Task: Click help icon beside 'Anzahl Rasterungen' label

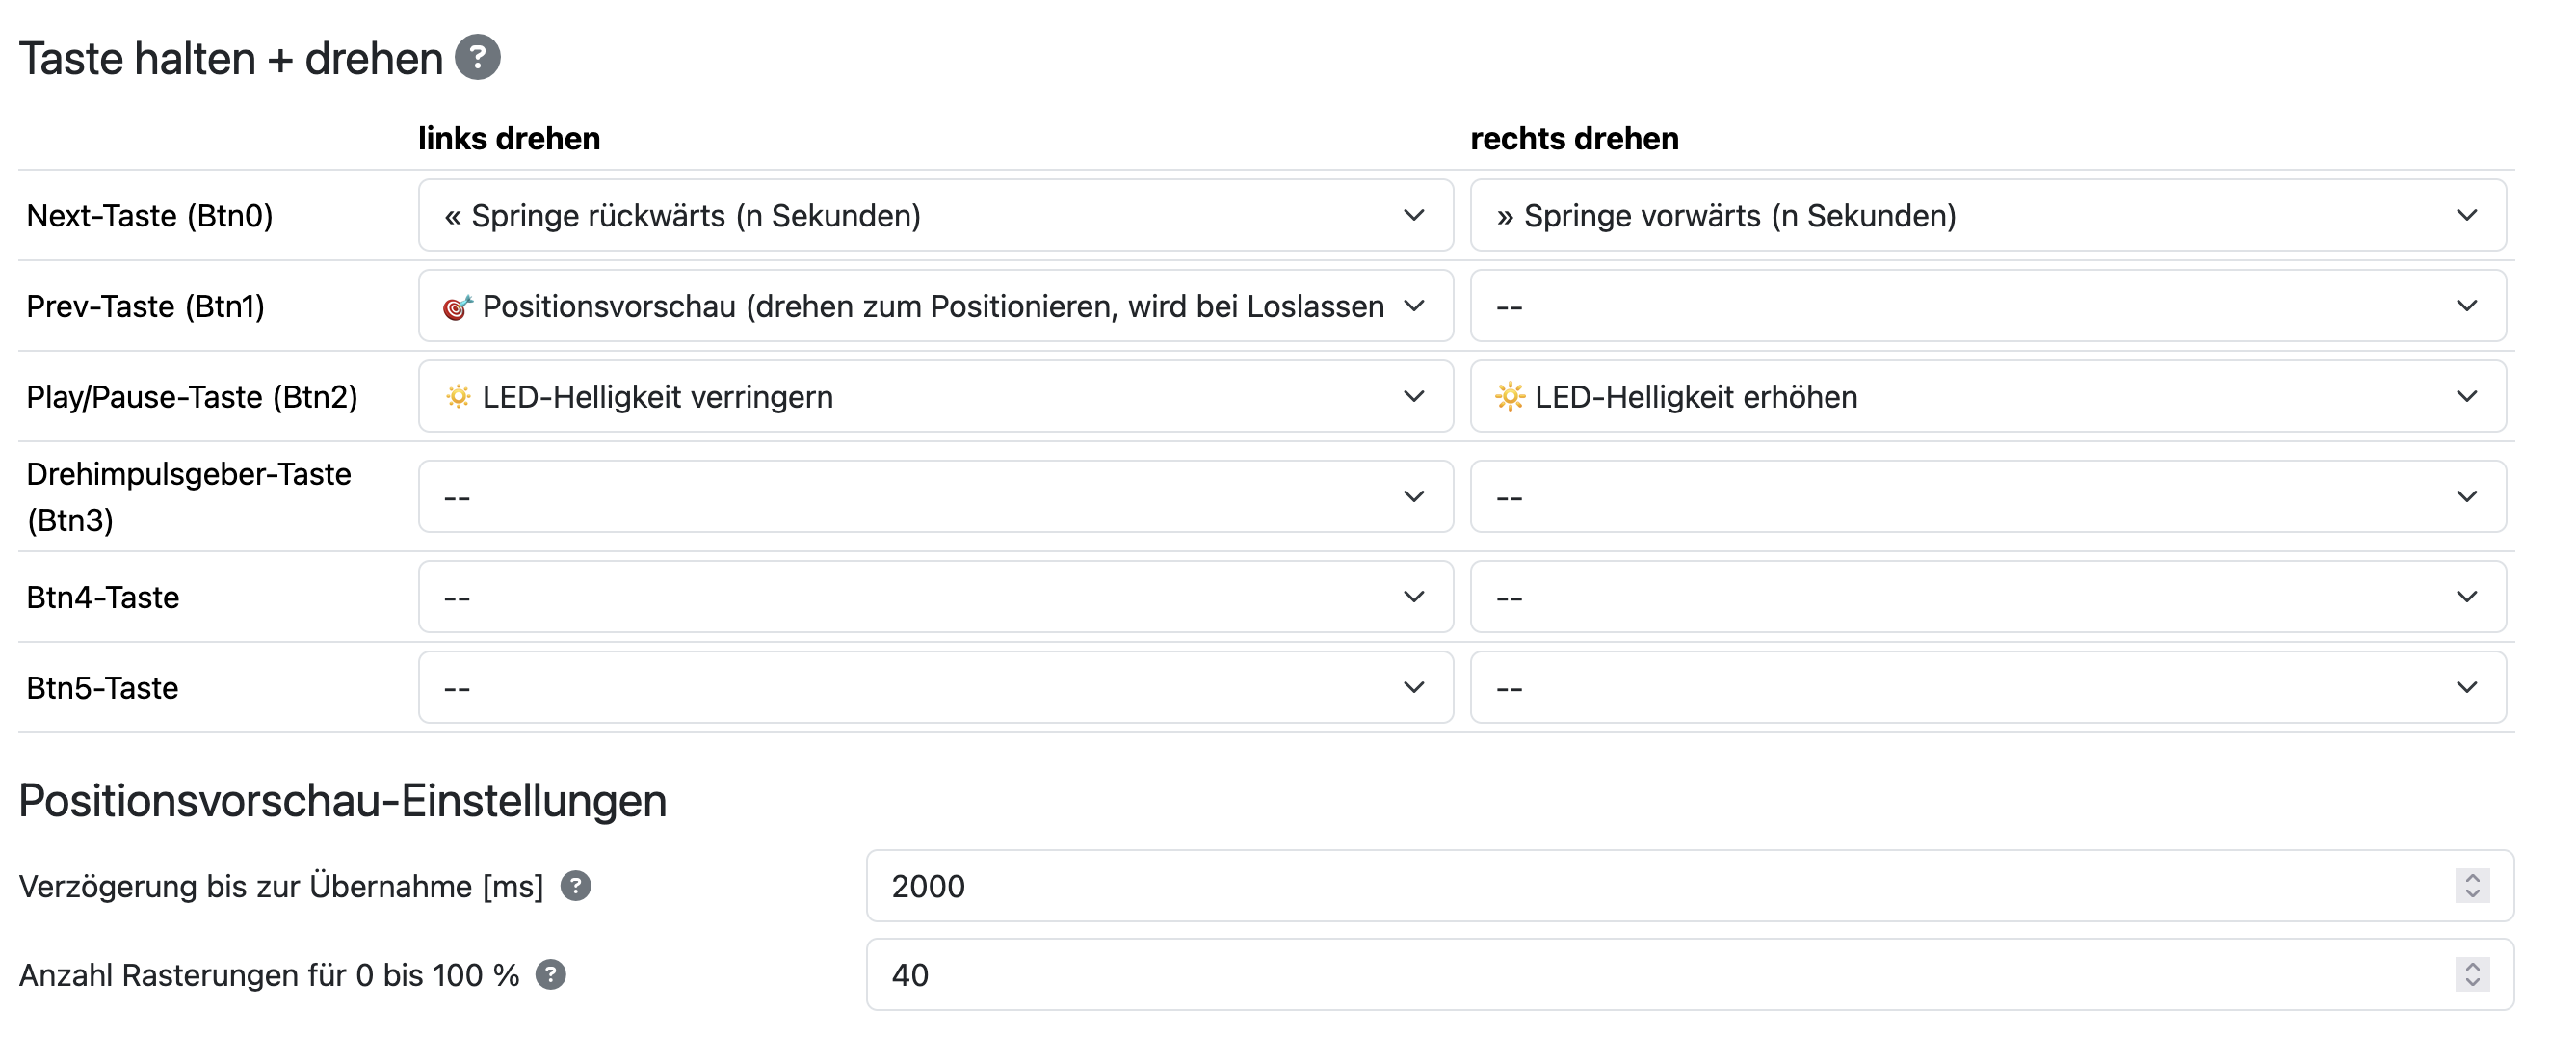Action: 550,974
